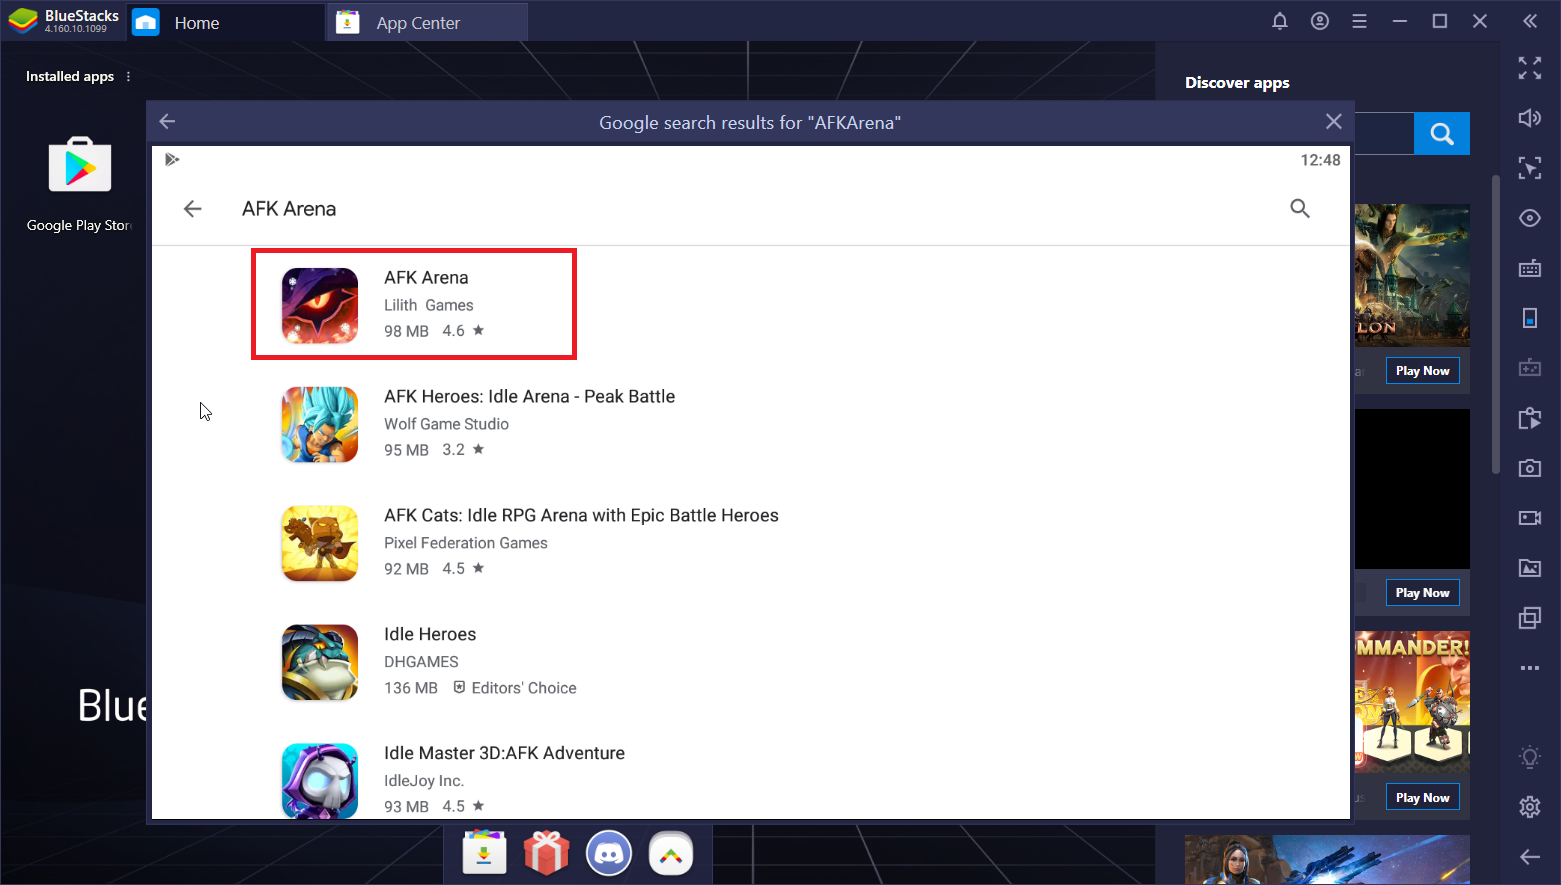The width and height of the screenshot is (1561, 885).
Task: Click Play Now on Commander game card
Action: (x=1422, y=798)
